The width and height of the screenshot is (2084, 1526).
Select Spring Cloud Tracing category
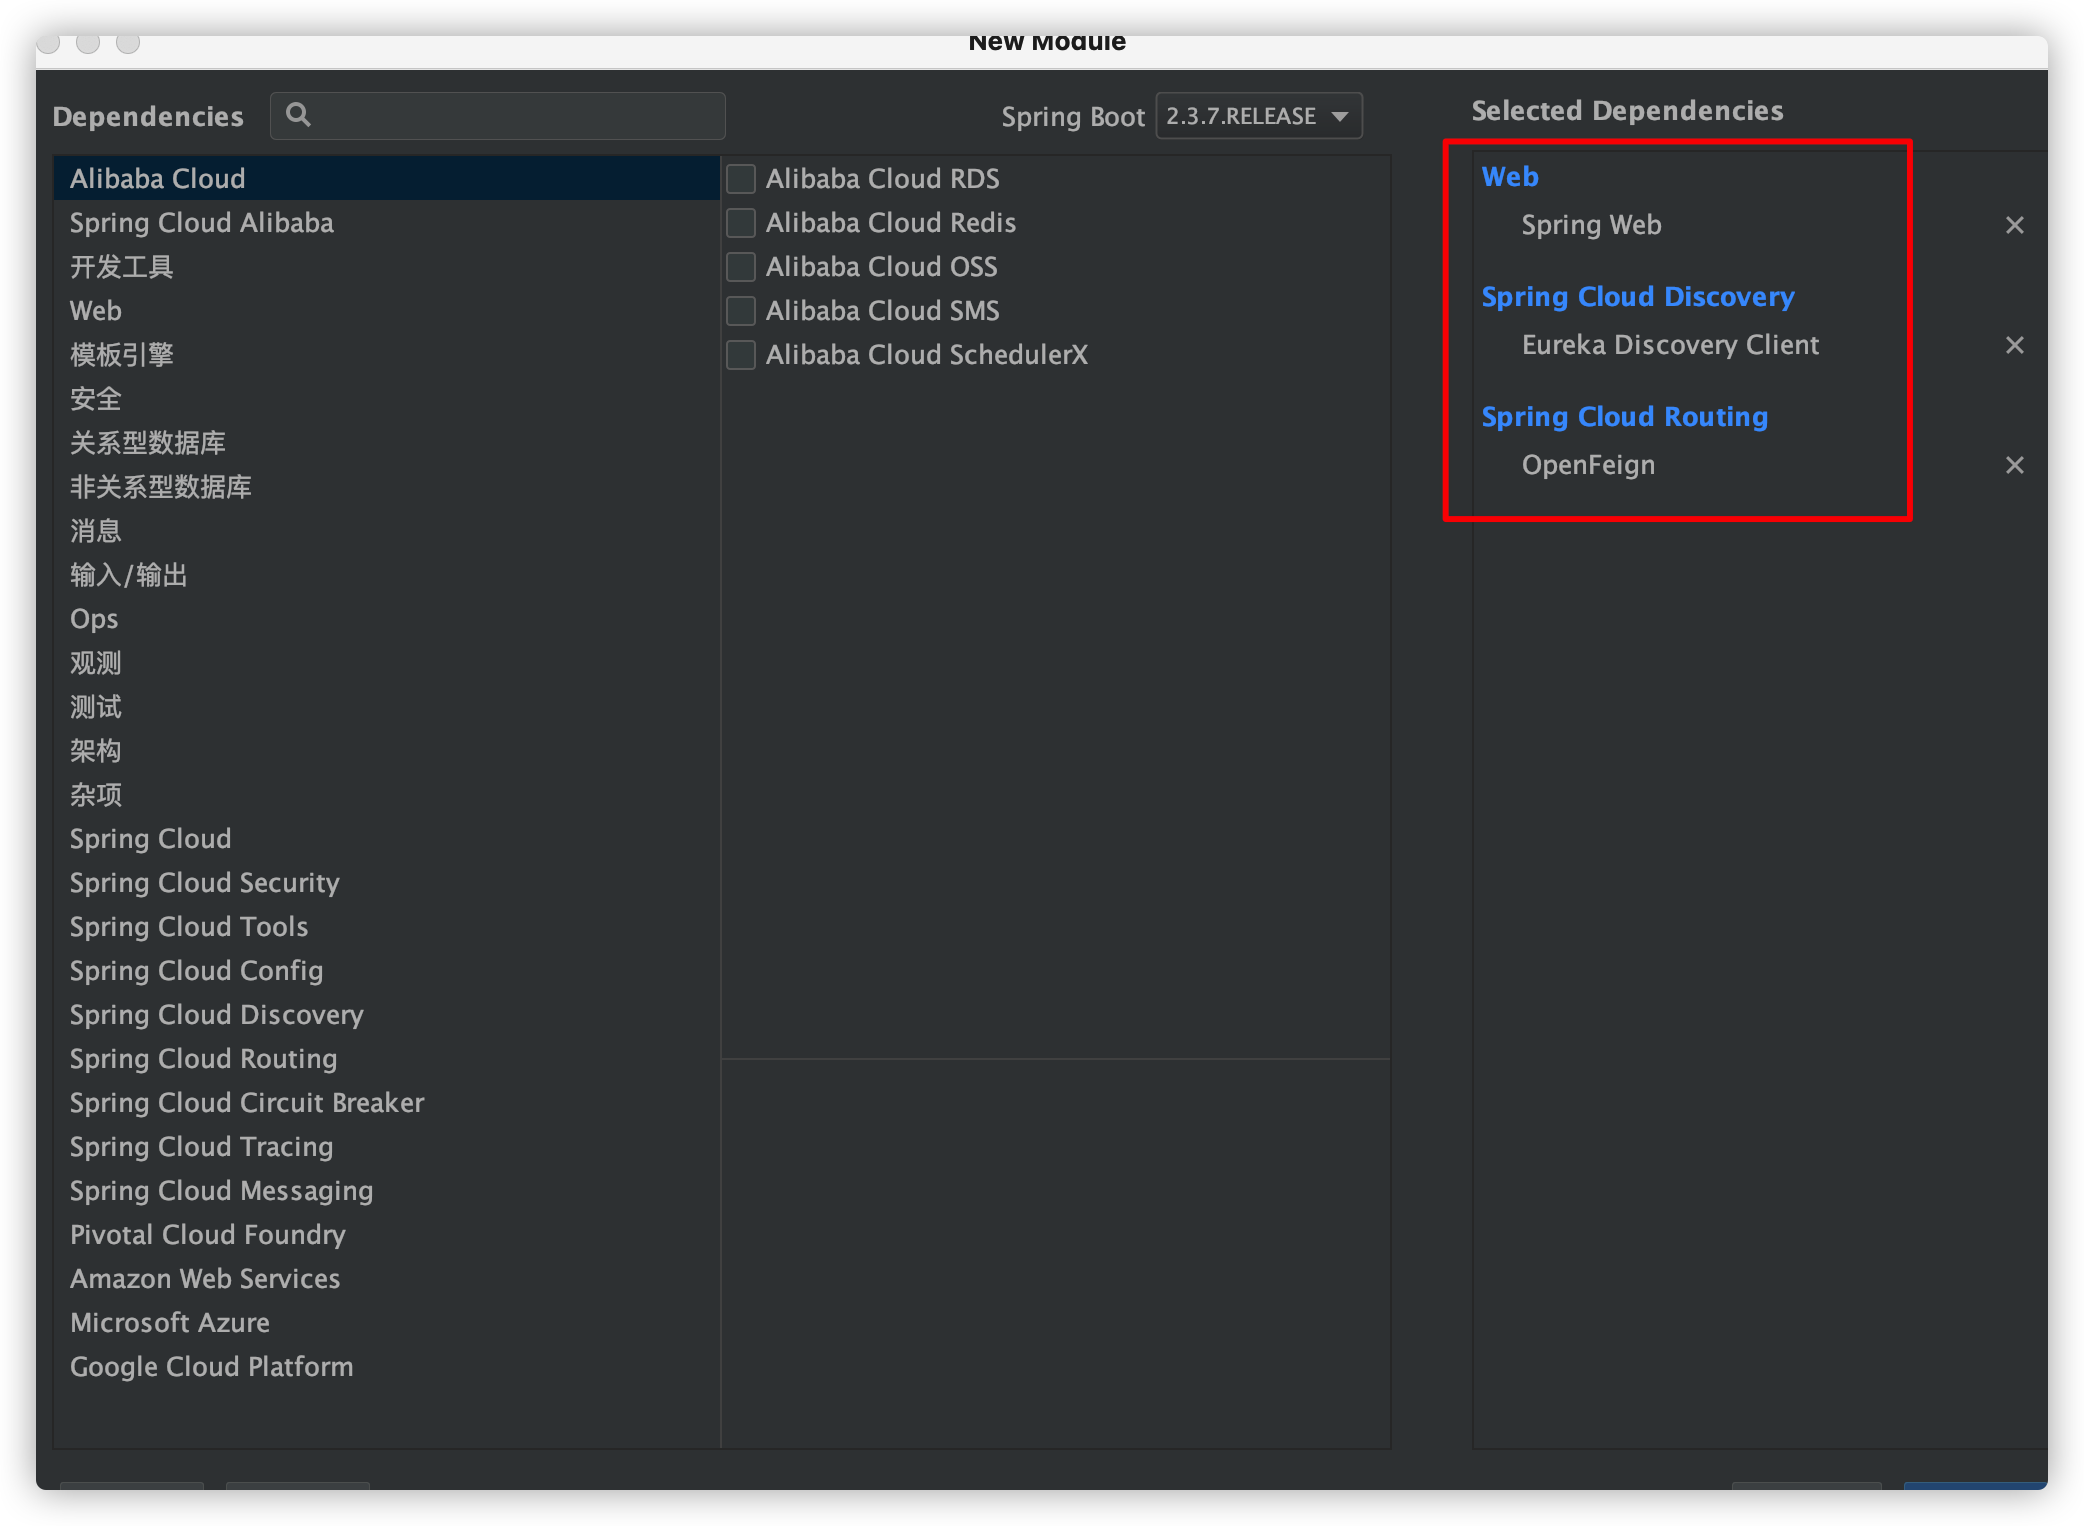point(386,1147)
